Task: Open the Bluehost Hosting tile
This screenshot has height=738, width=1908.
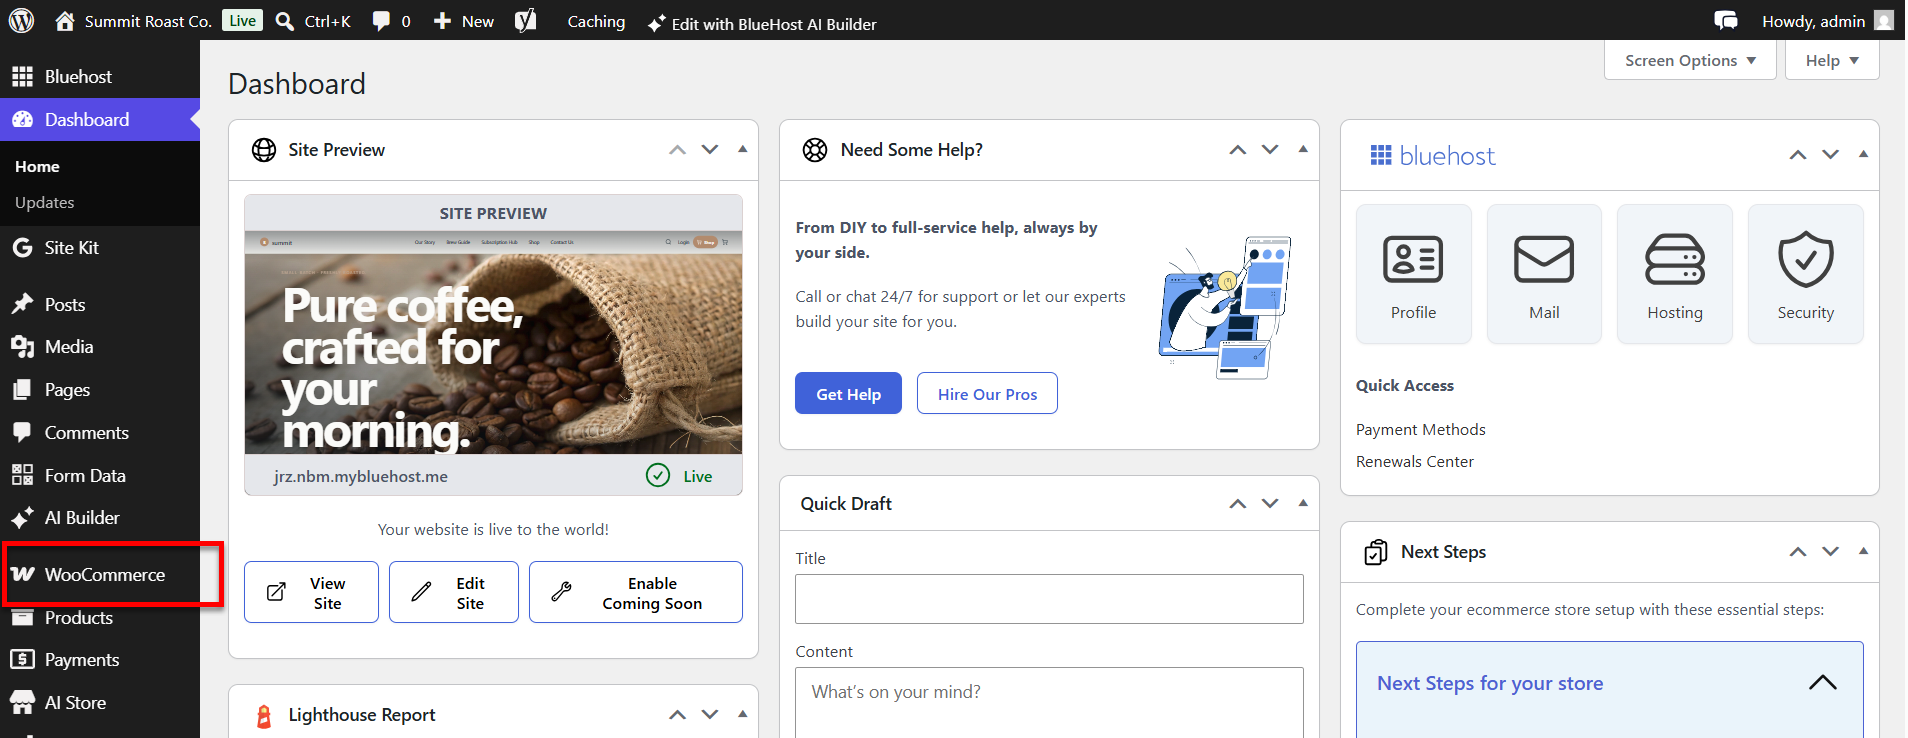Action: click(x=1675, y=274)
